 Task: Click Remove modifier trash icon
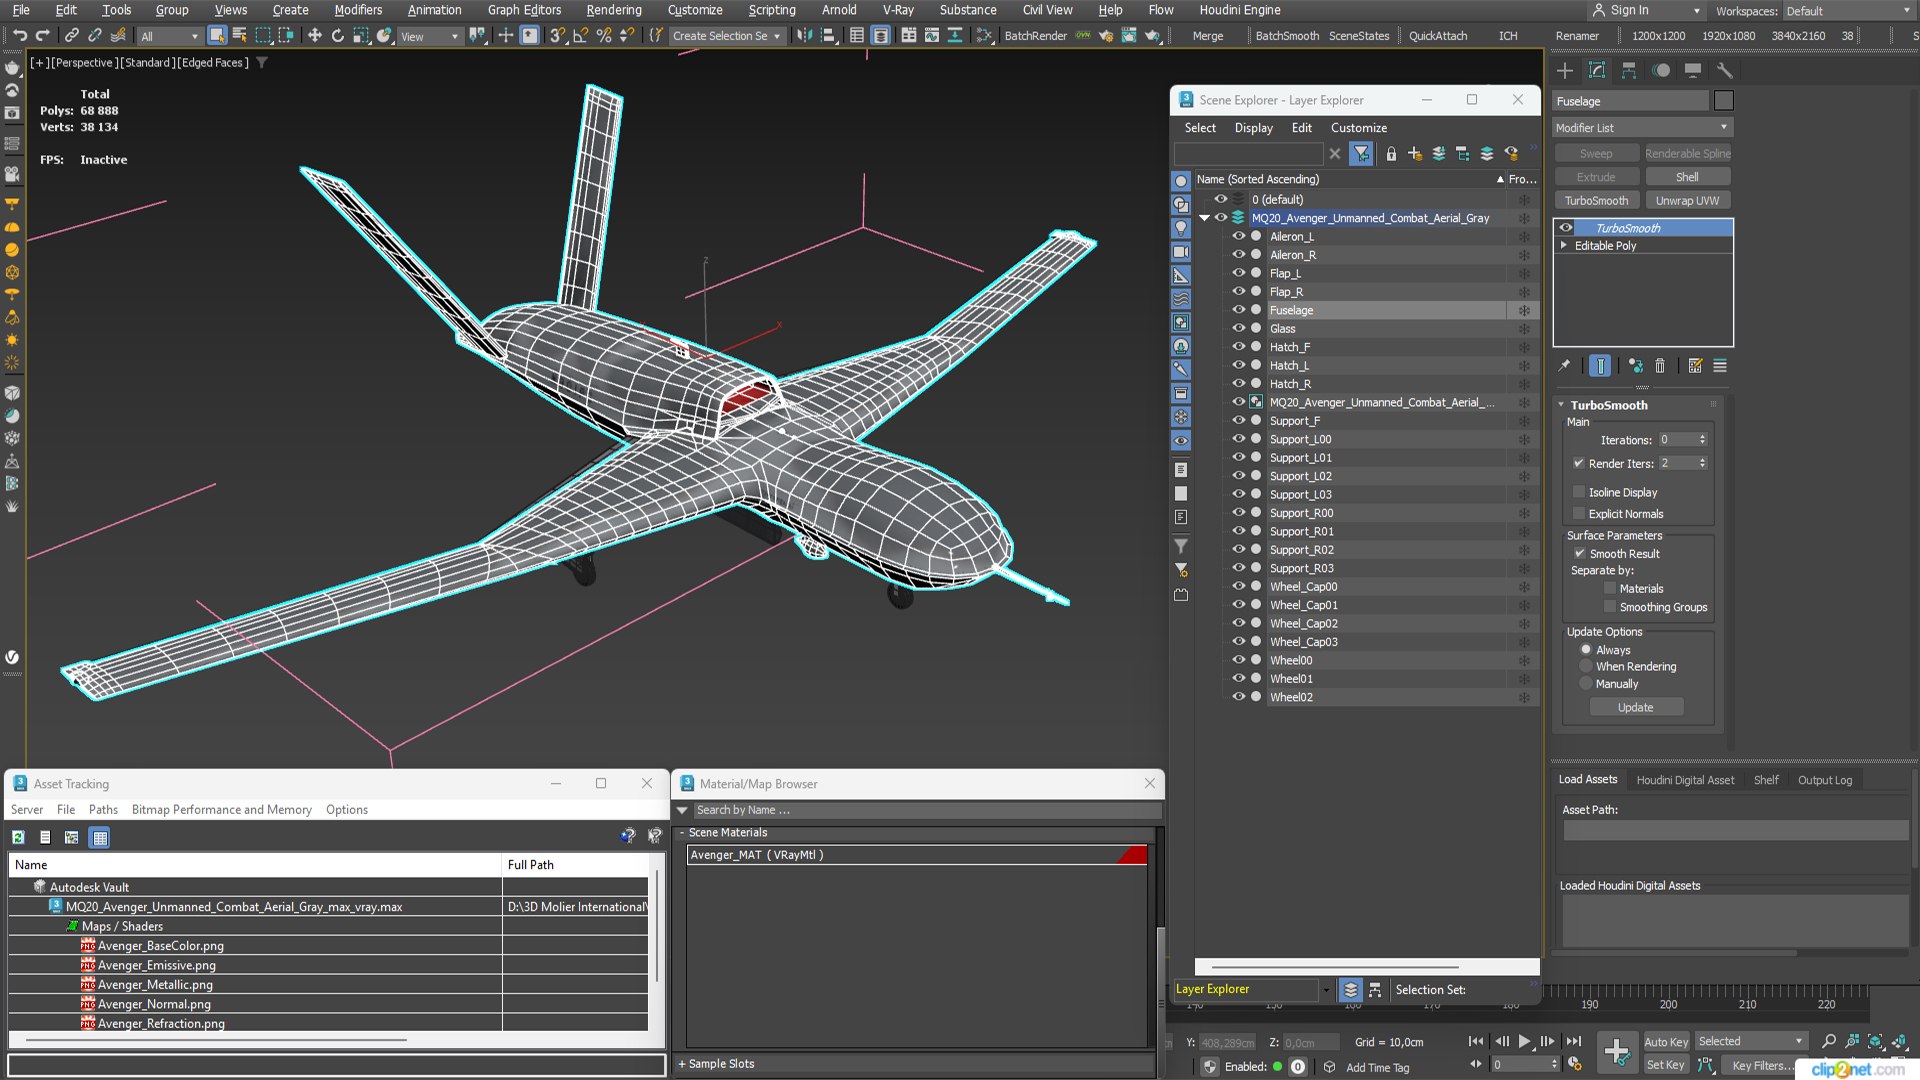click(x=1660, y=366)
